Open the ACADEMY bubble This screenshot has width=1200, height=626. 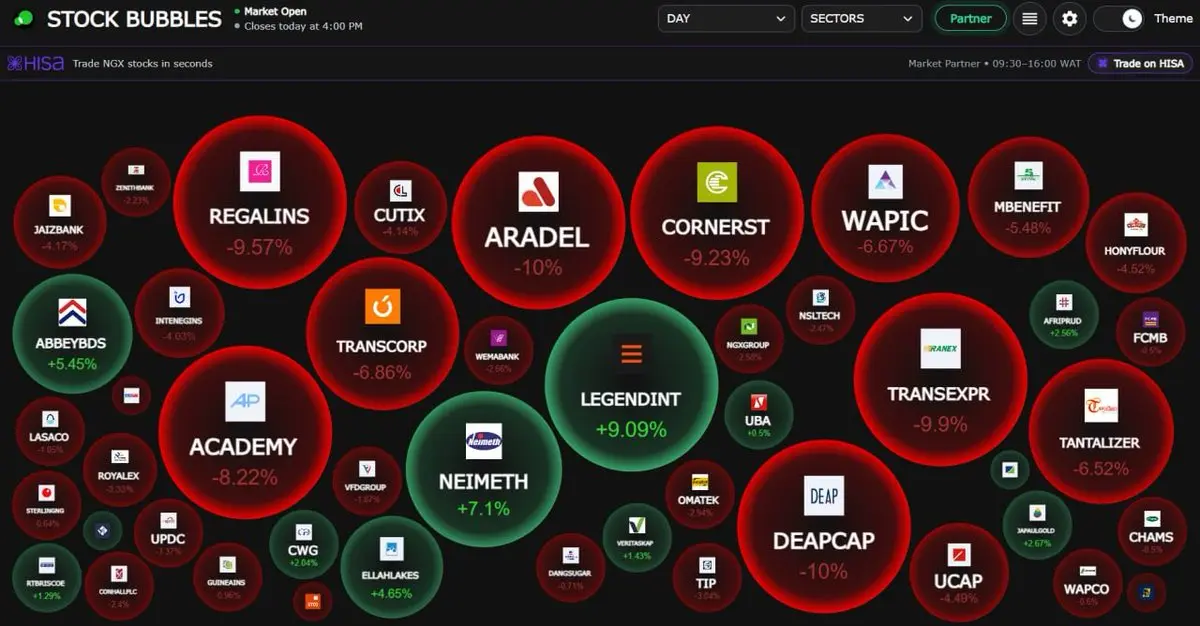tap(244, 431)
